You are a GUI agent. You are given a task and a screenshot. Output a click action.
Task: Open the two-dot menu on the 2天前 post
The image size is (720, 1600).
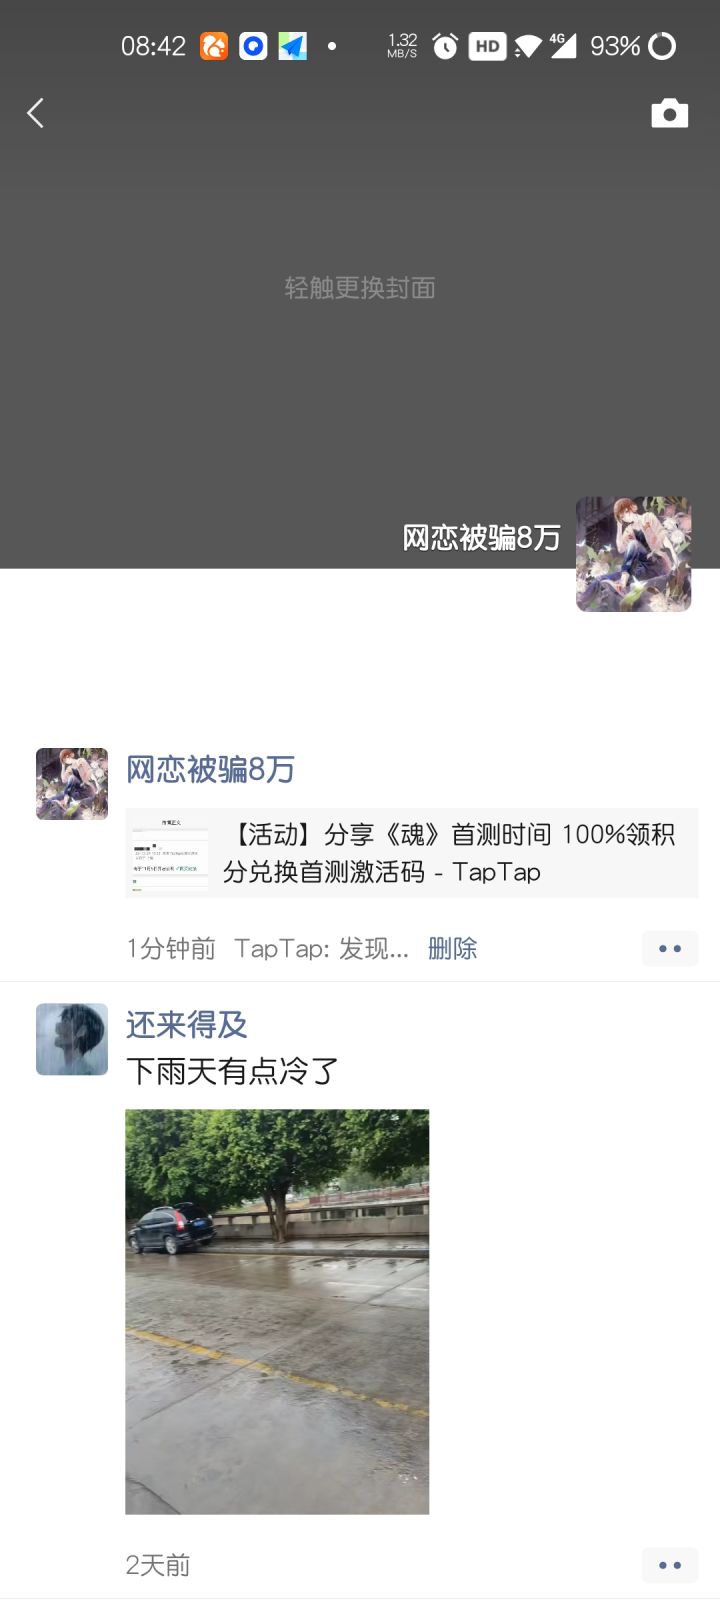coord(670,1565)
